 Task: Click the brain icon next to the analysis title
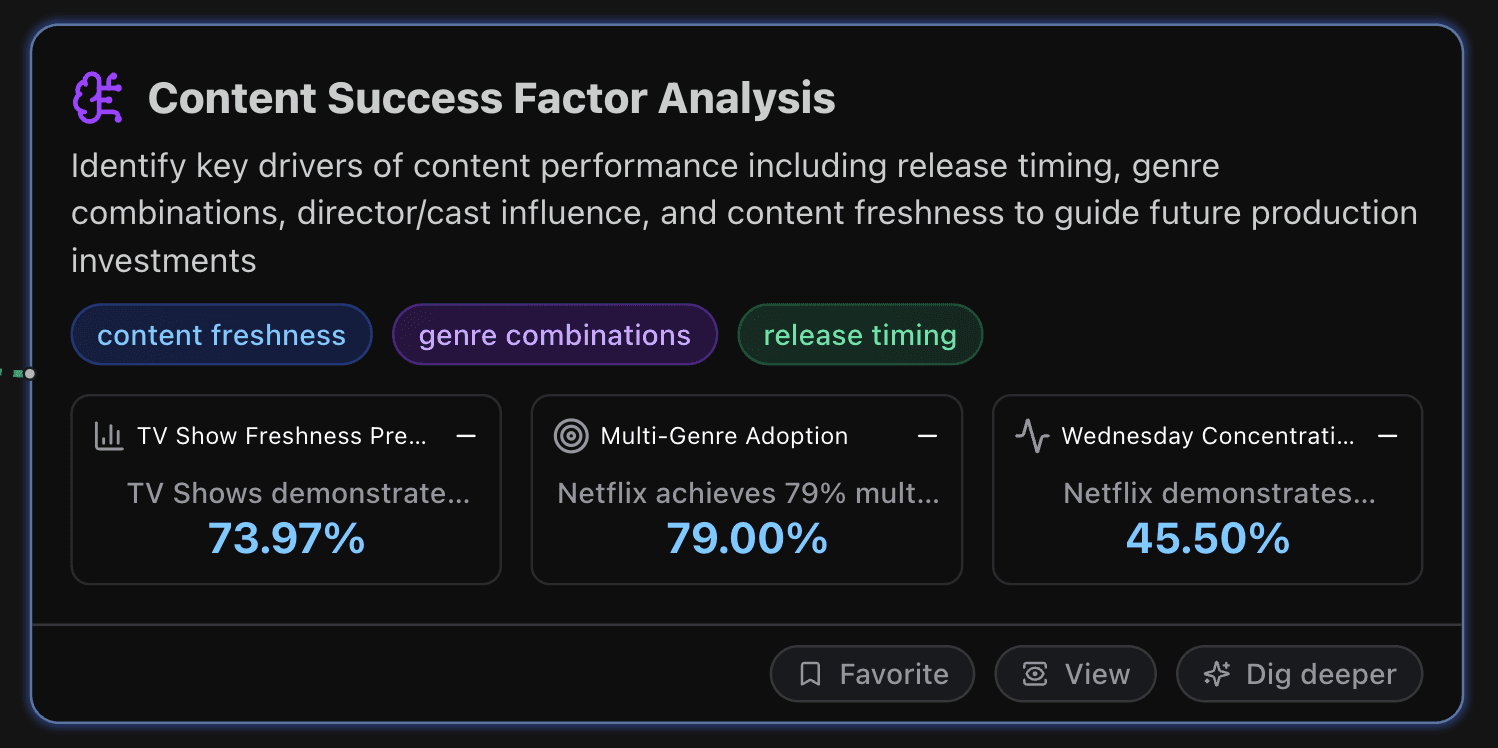tap(96, 97)
